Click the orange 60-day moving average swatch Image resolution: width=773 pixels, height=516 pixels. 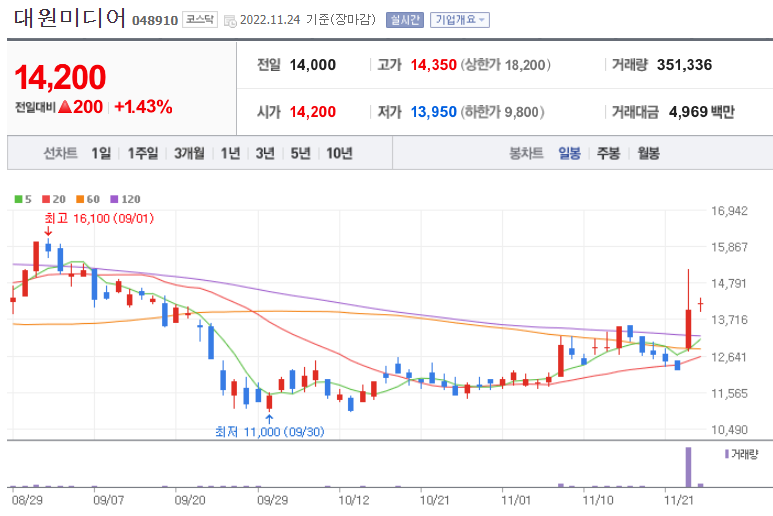tap(80, 199)
